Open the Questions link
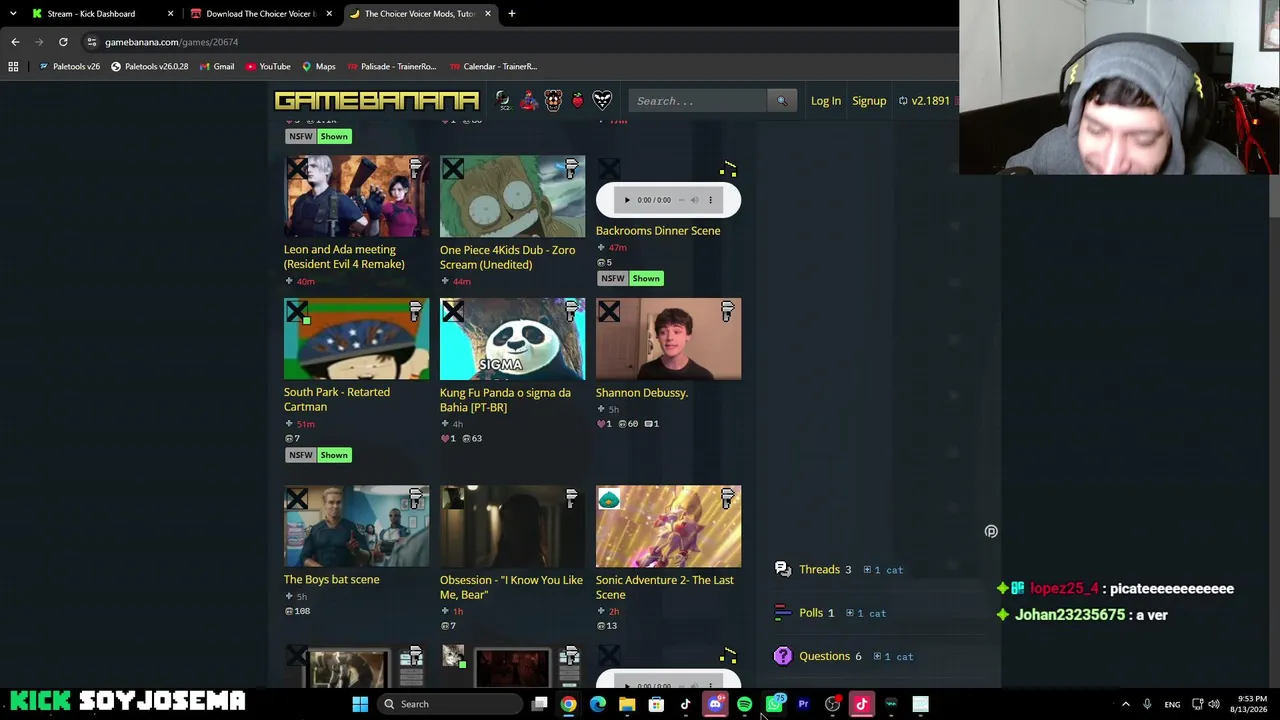The image size is (1280, 720). tap(825, 656)
